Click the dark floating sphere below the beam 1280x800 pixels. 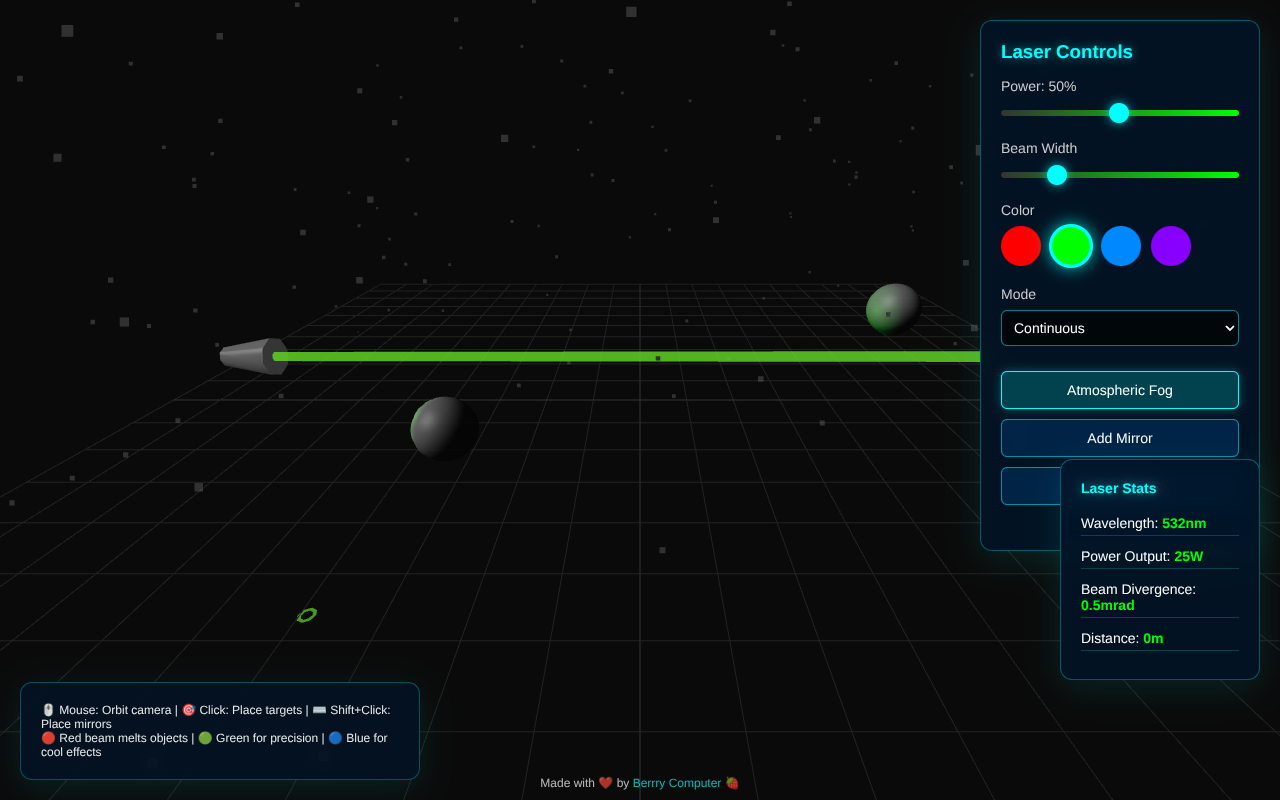pos(443,428)
